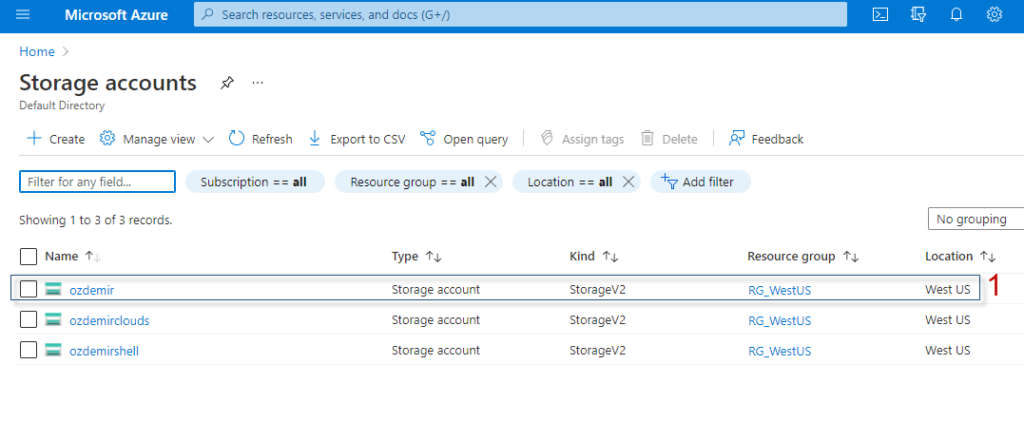
Task: Open RG_WestUS link in ozdemirclouds row
Action: click(x=780, y=321)
